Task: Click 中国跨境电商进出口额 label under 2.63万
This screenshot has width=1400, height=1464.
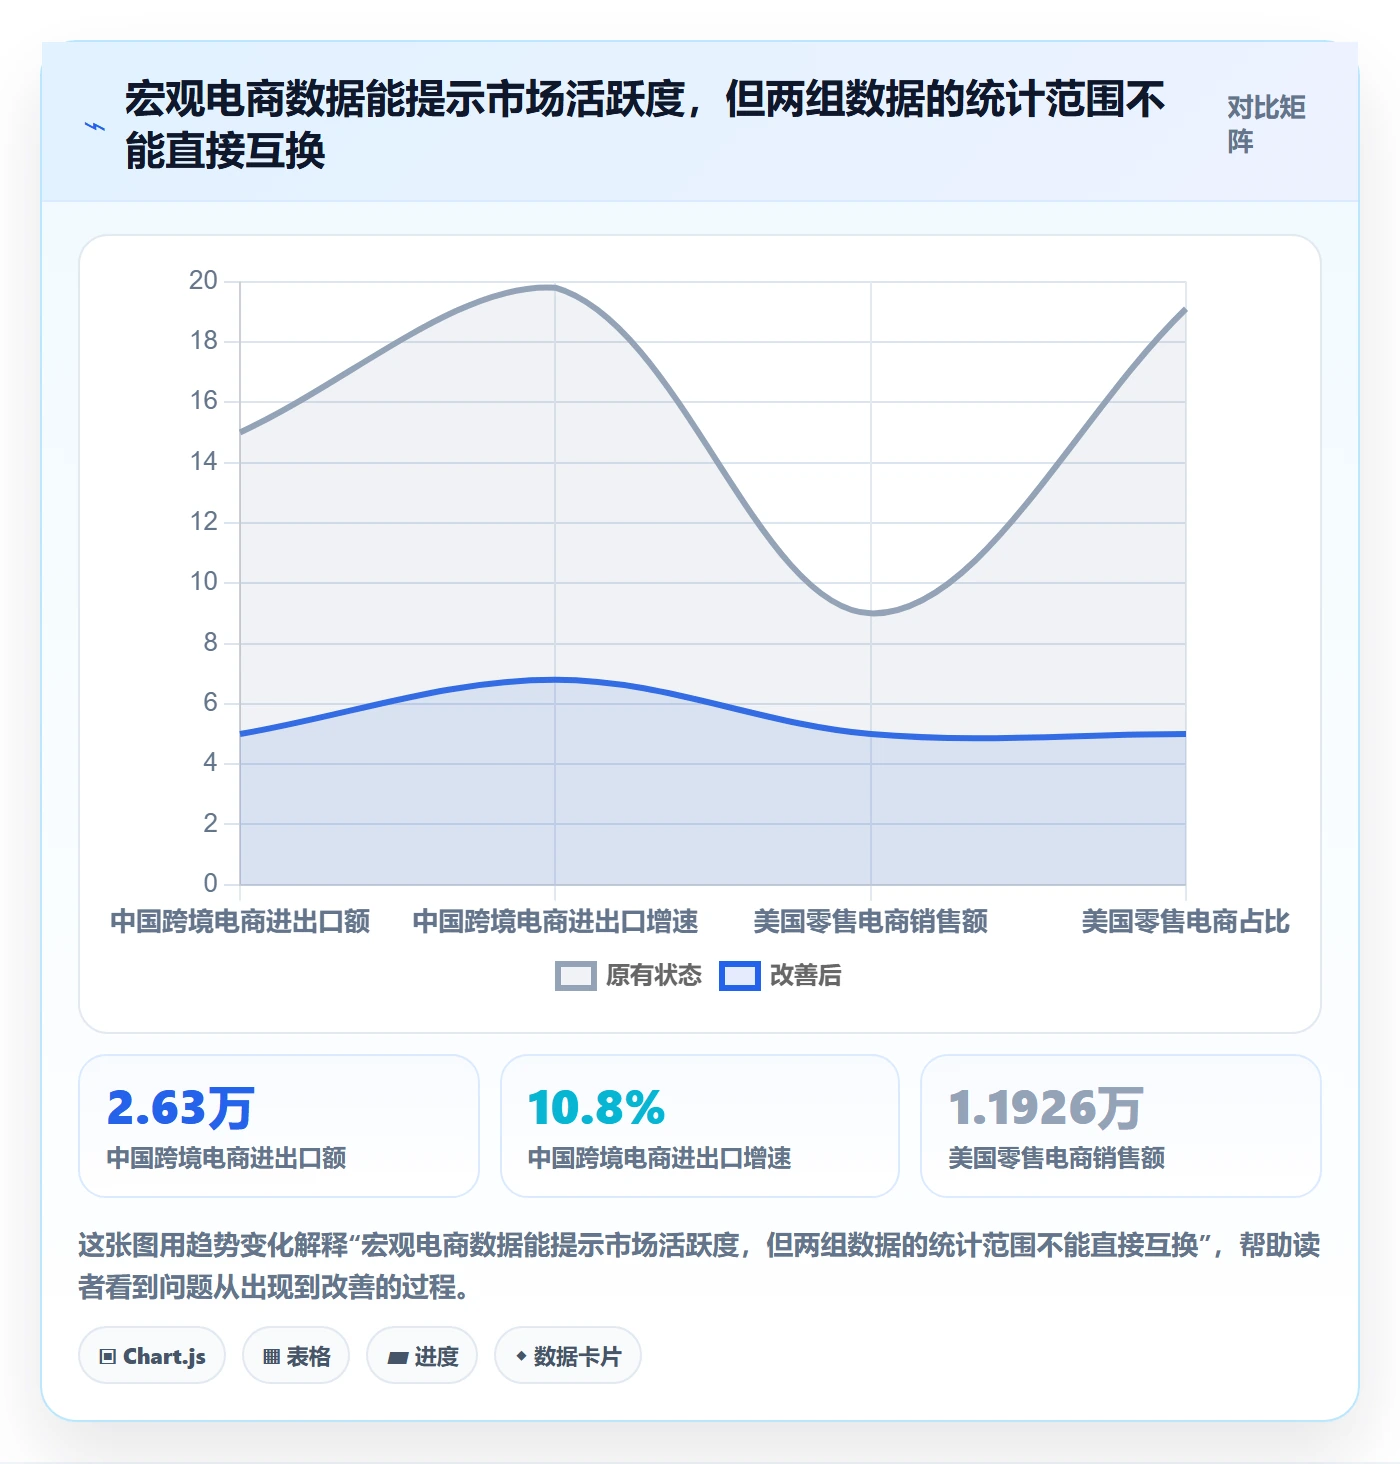Action: 227,1158
